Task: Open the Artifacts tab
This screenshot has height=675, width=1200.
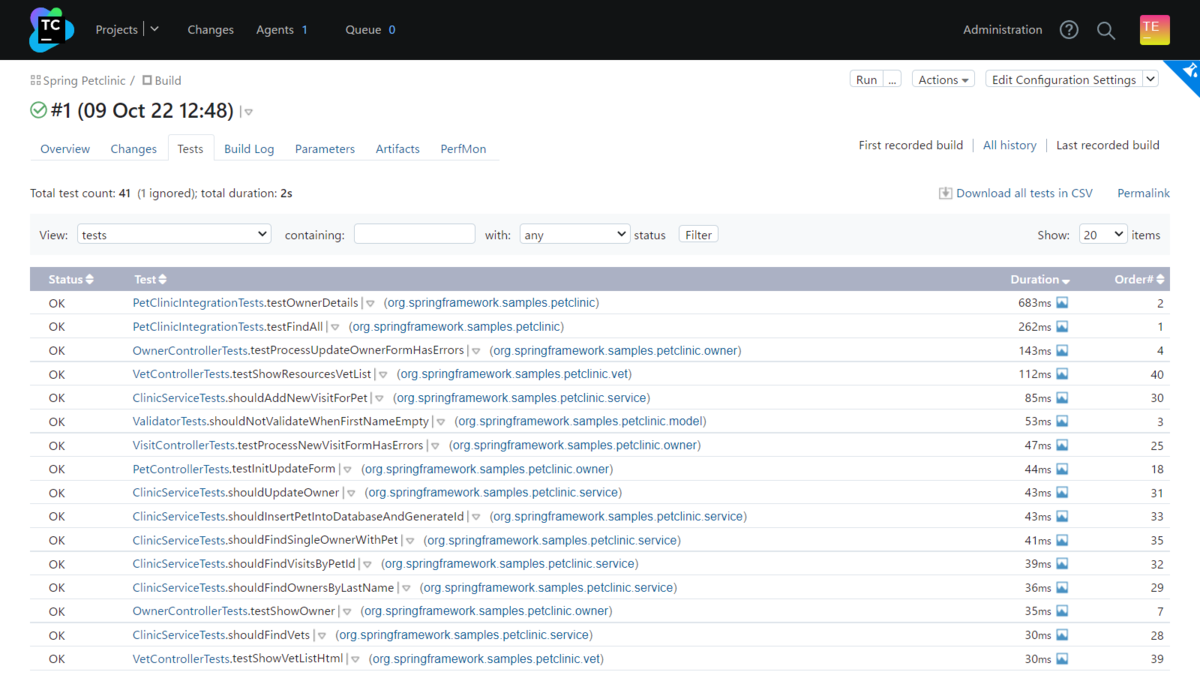Action: point(397,149)
